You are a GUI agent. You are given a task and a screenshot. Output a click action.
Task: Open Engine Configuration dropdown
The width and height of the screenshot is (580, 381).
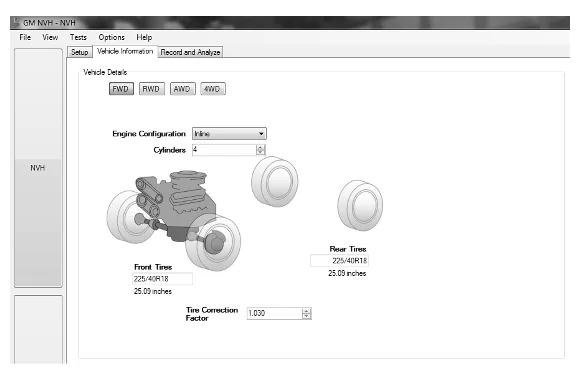point(229,134)
